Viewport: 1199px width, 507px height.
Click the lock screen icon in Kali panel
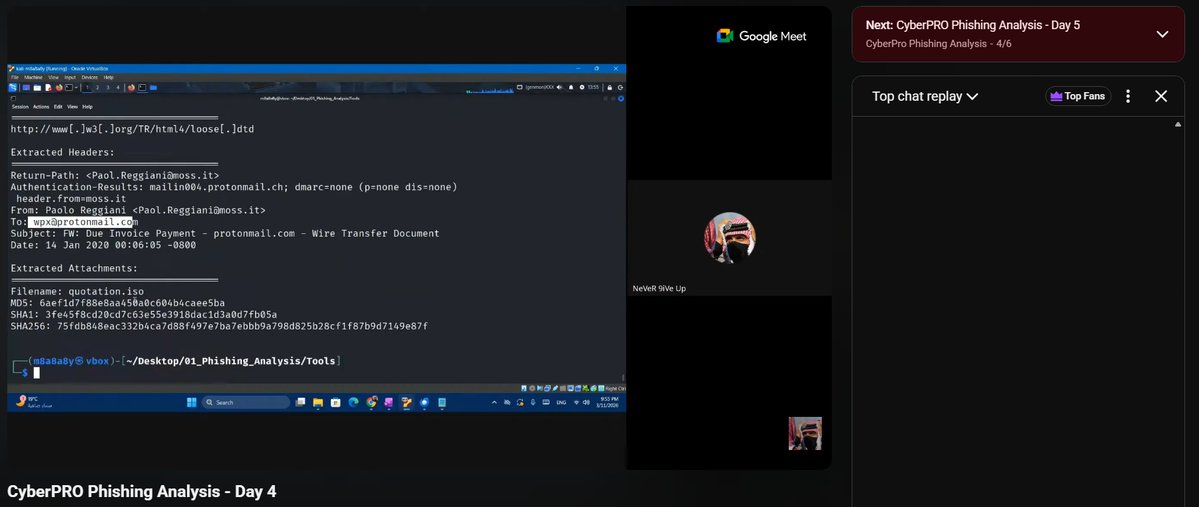click(609, 87)
